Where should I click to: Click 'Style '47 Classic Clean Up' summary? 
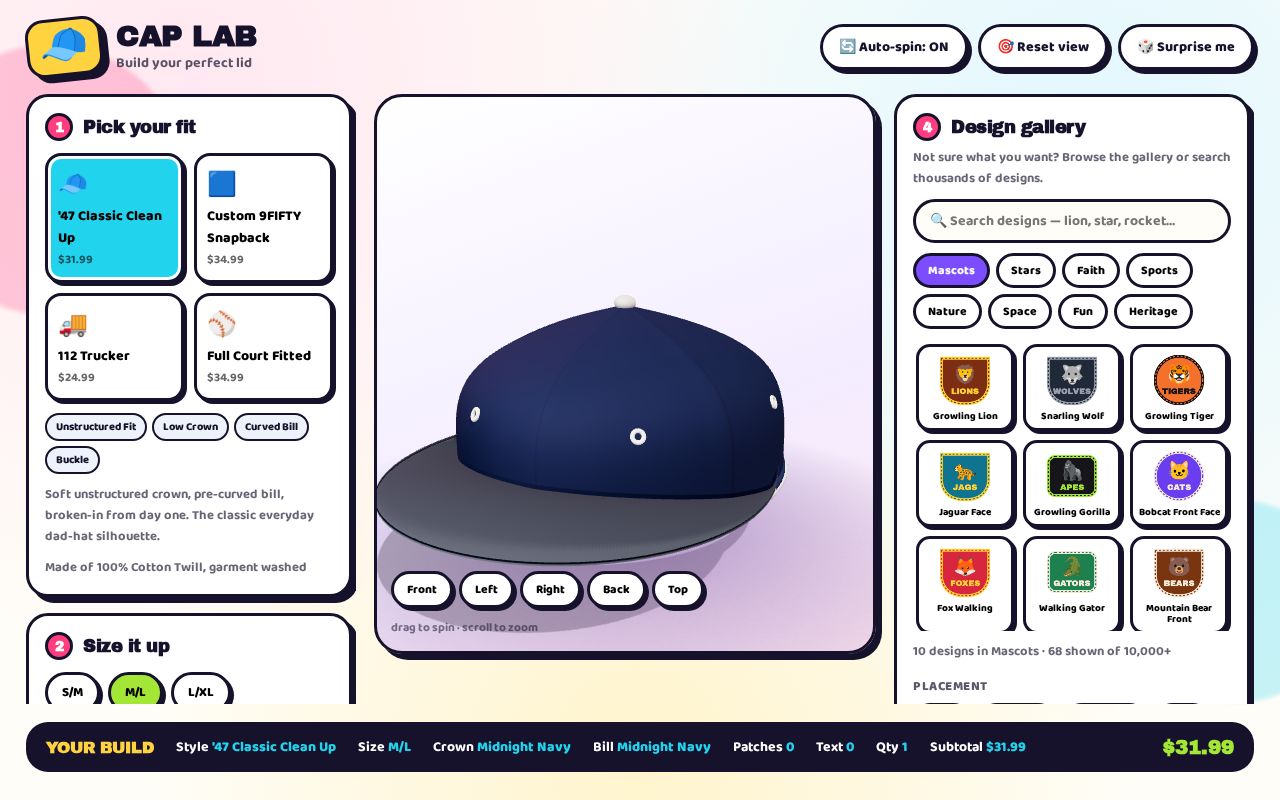click(x=256, y=747)
